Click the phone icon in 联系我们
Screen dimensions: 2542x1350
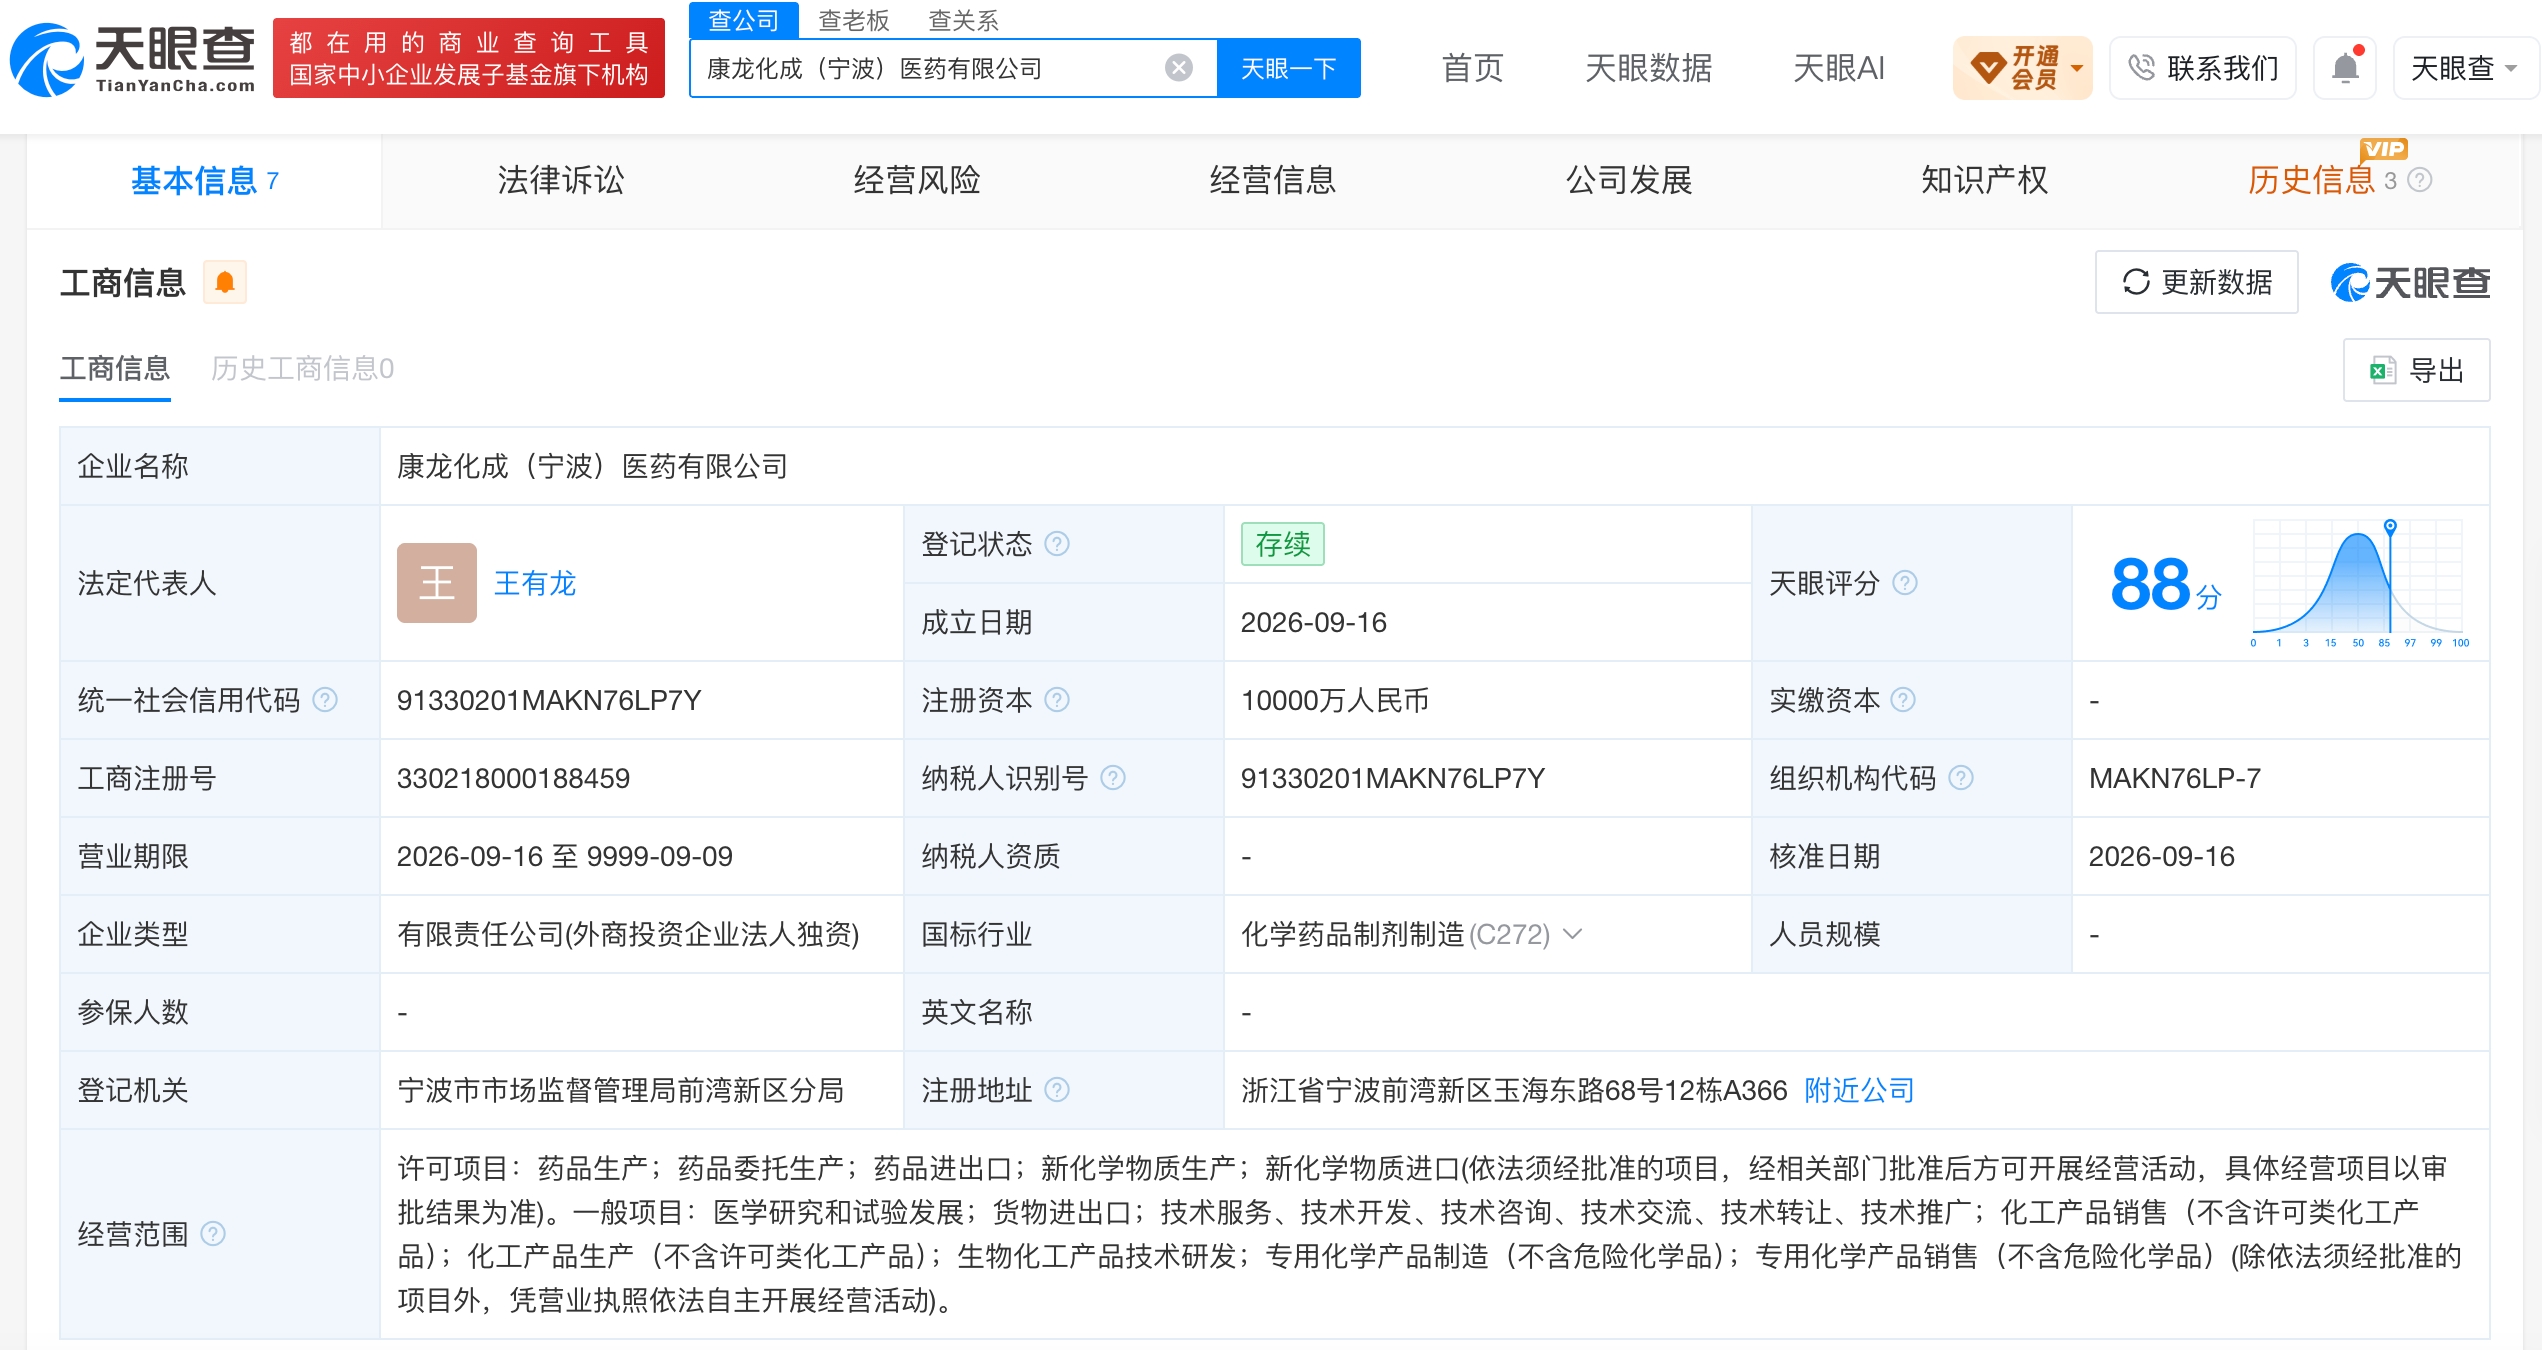click(x=2141, y=68)
